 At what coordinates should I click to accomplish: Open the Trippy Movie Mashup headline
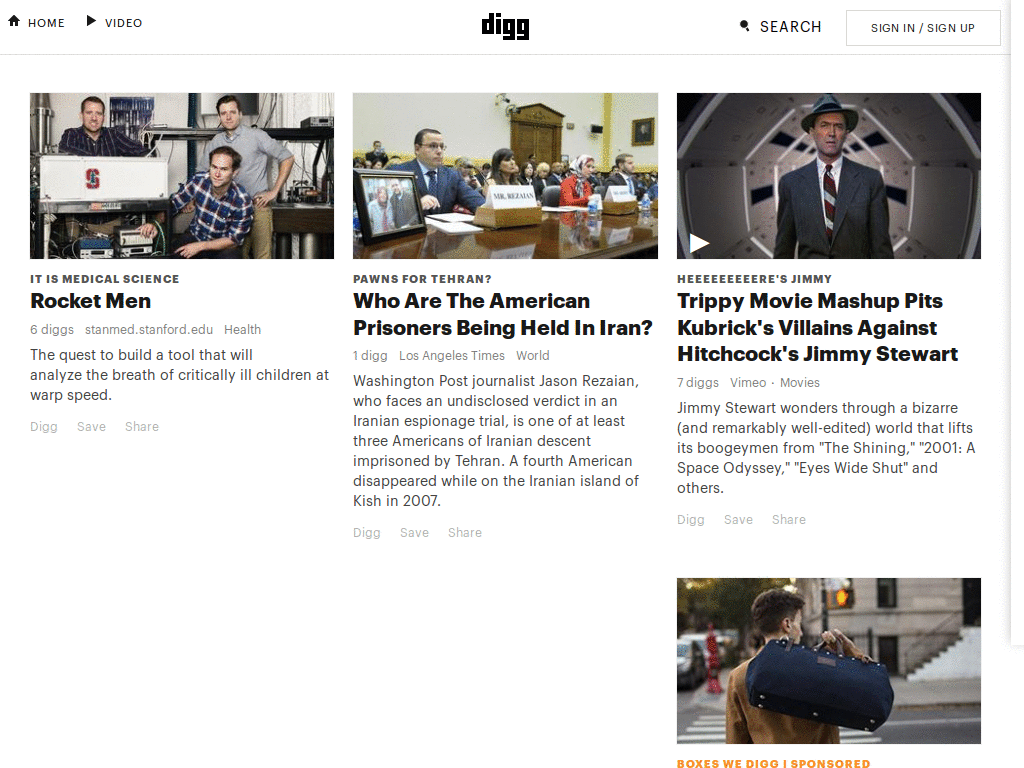point(818,327)
